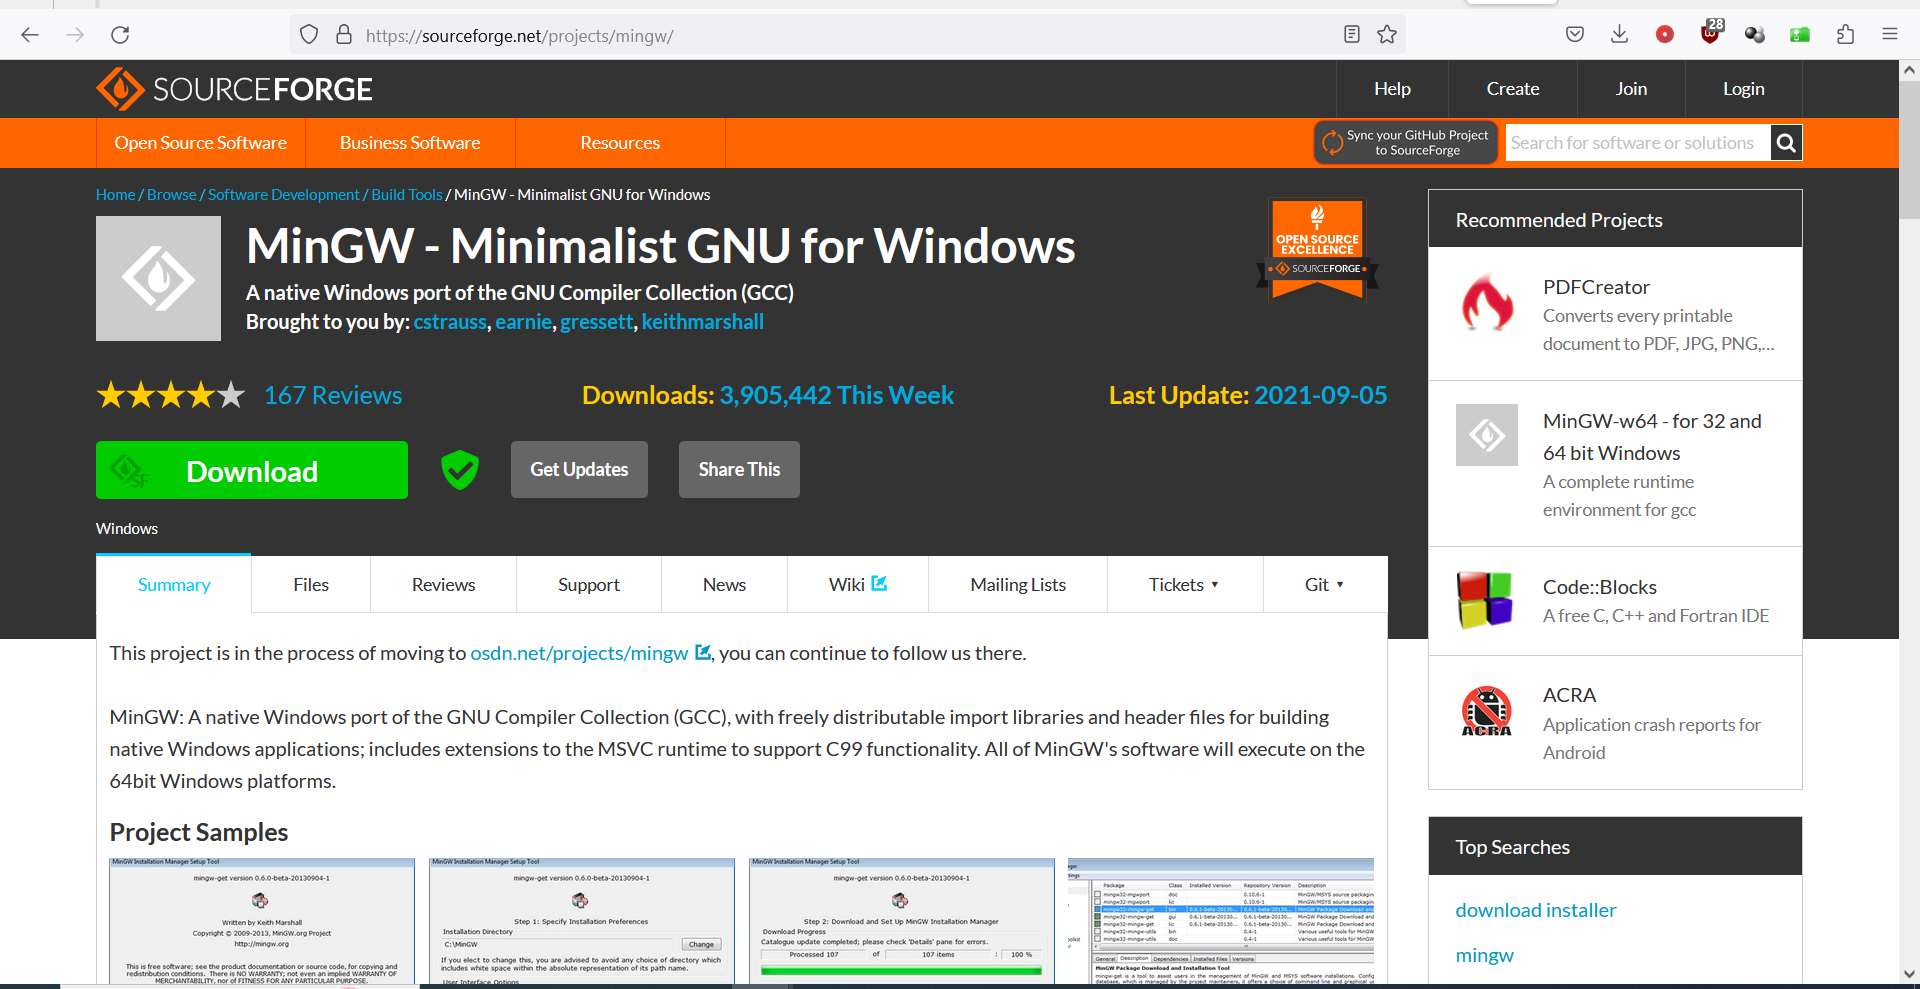Viewport: 1920px width, 989px height.
Task: Click the MinGW-w64 project icon
Action: pyautogui.click(x=1486, y=435)
